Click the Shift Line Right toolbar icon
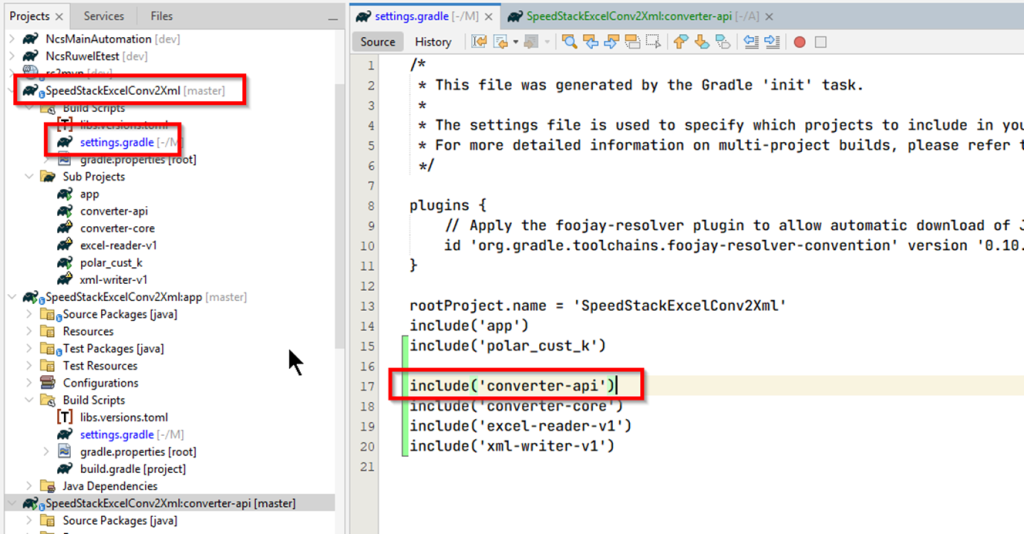The height and width of the screenshot is (534, 1024). (x=771, y=42)
